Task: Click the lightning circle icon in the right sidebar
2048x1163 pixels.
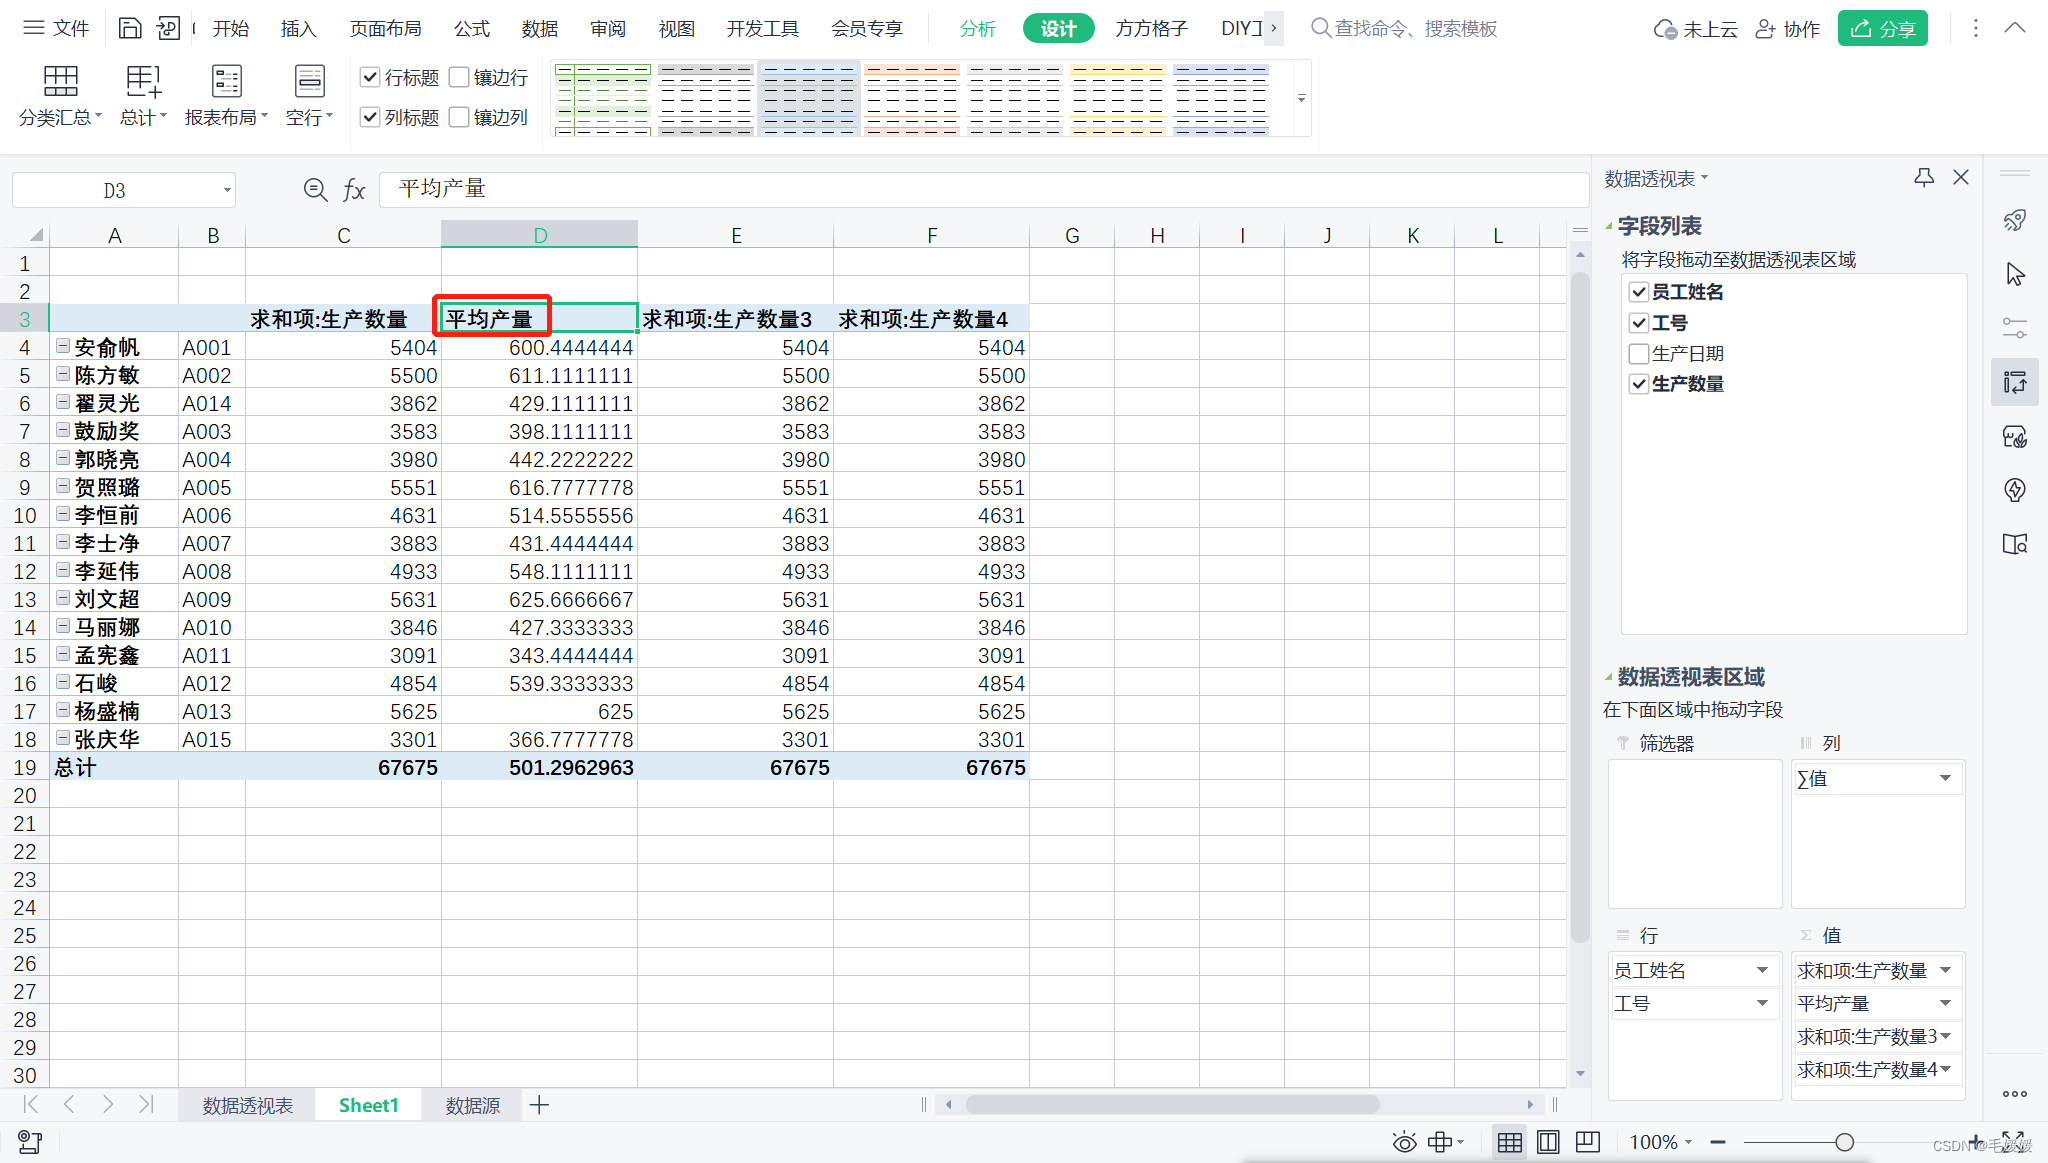Action: point(2015,490)
